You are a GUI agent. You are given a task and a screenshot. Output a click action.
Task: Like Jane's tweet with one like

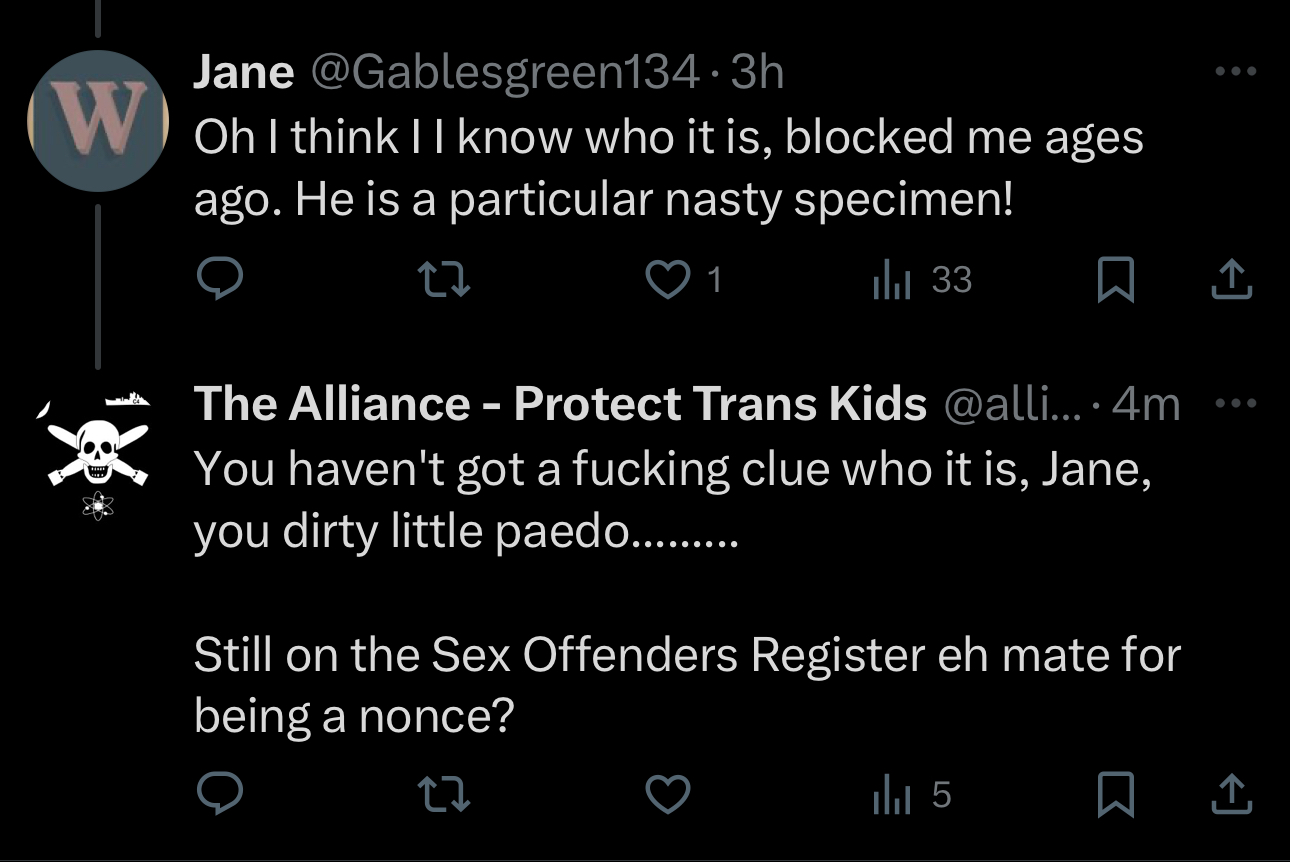coord(672,281)
